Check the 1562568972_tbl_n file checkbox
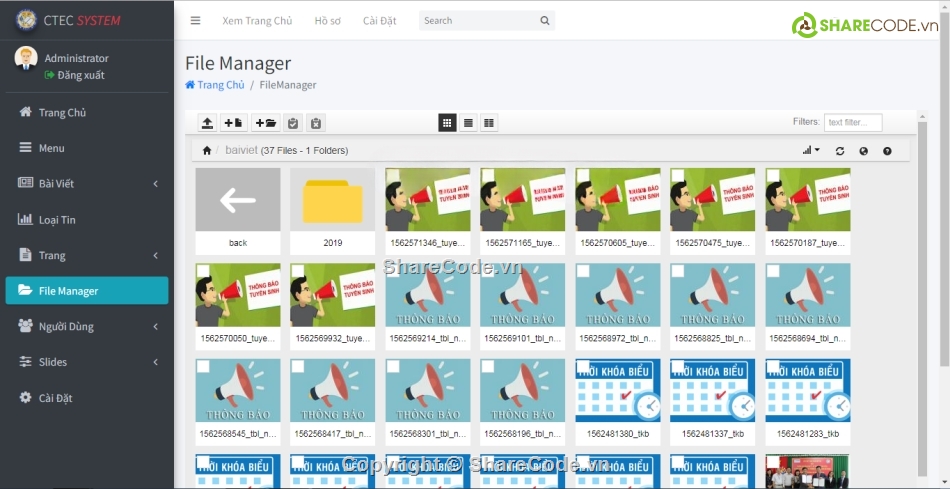Screen dimensions: 950x489 click(x=583, y=271)
